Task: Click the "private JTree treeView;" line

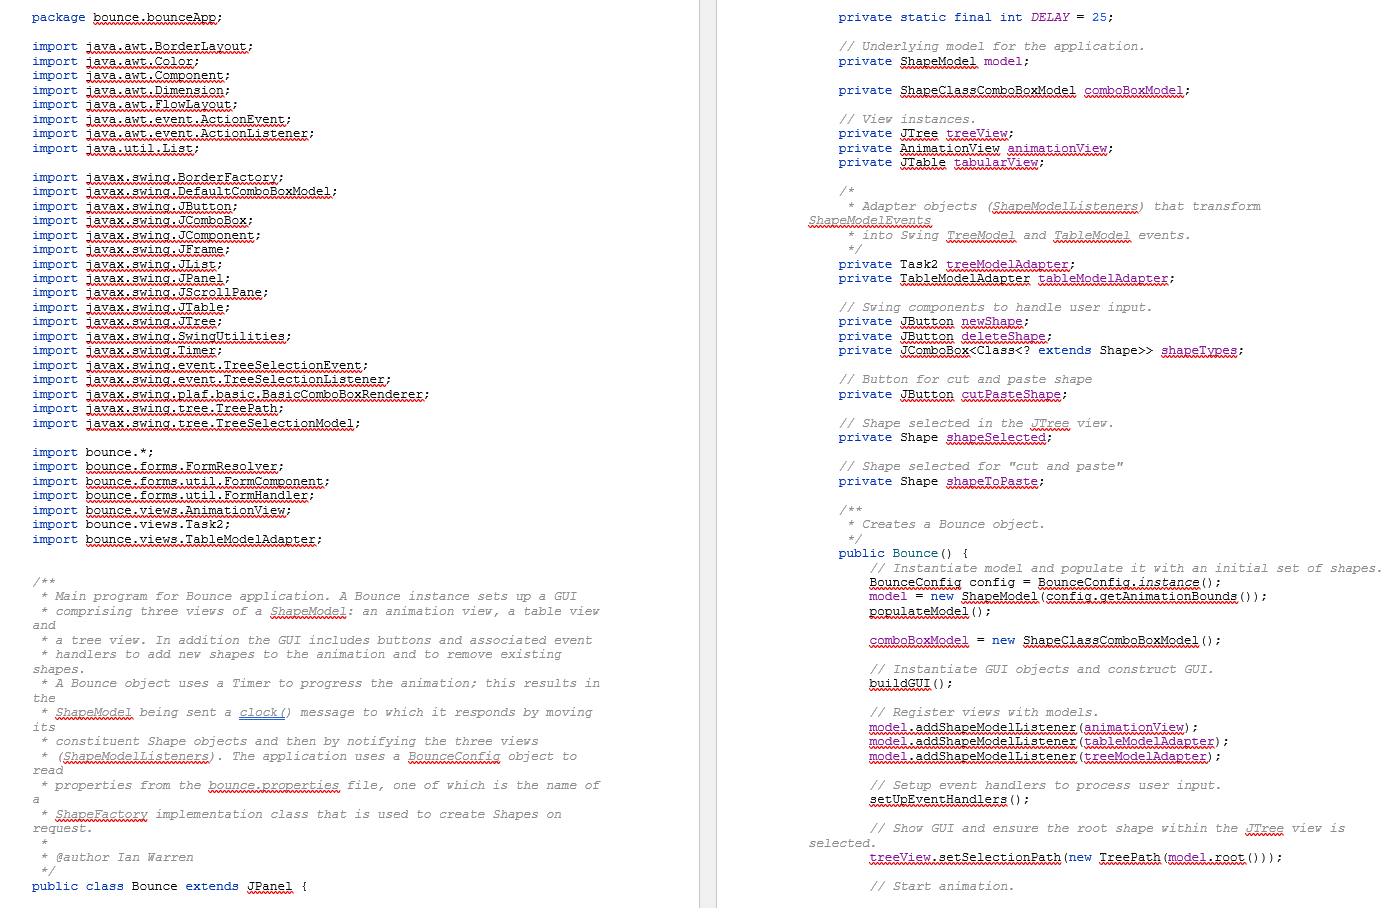Action: (x=926, y=133)
